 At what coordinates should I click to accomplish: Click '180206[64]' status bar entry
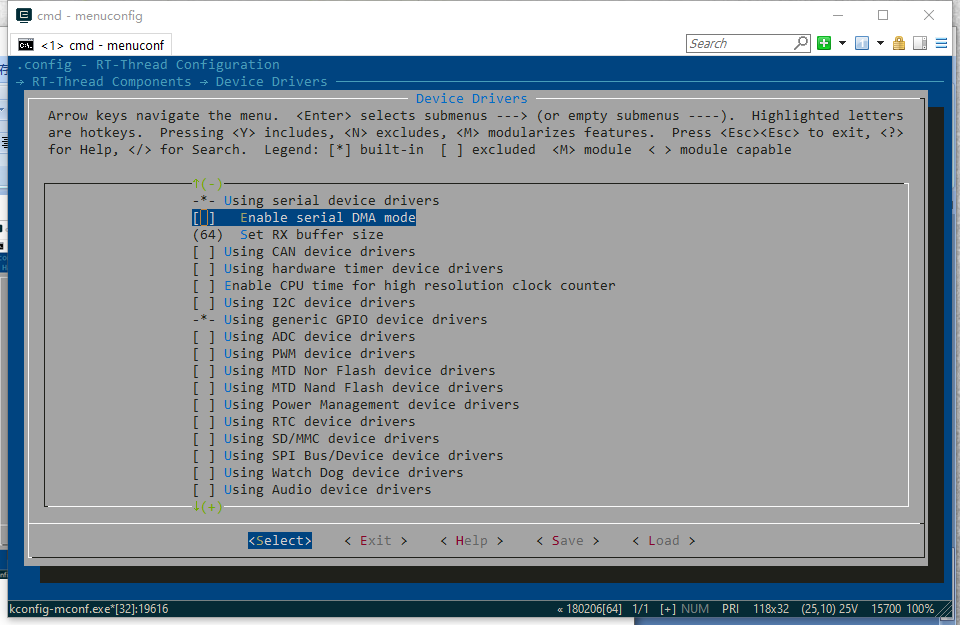click(x=593, y=609)
